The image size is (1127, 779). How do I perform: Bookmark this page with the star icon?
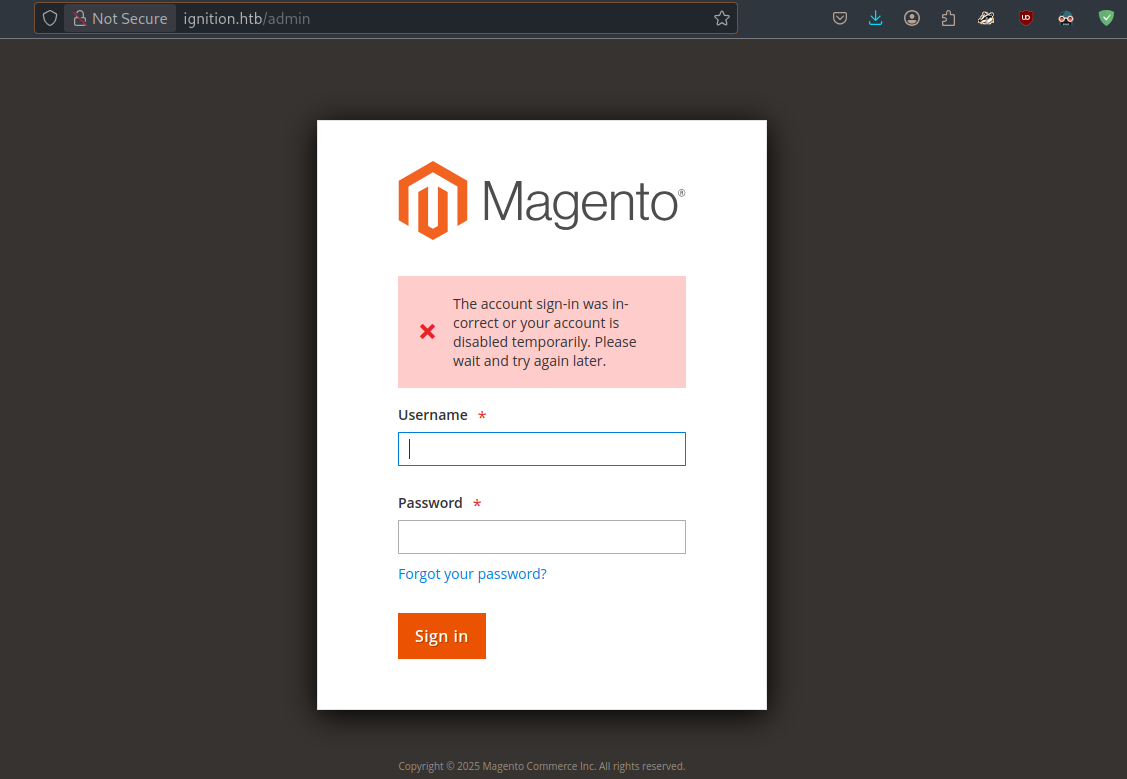[722, 19]
